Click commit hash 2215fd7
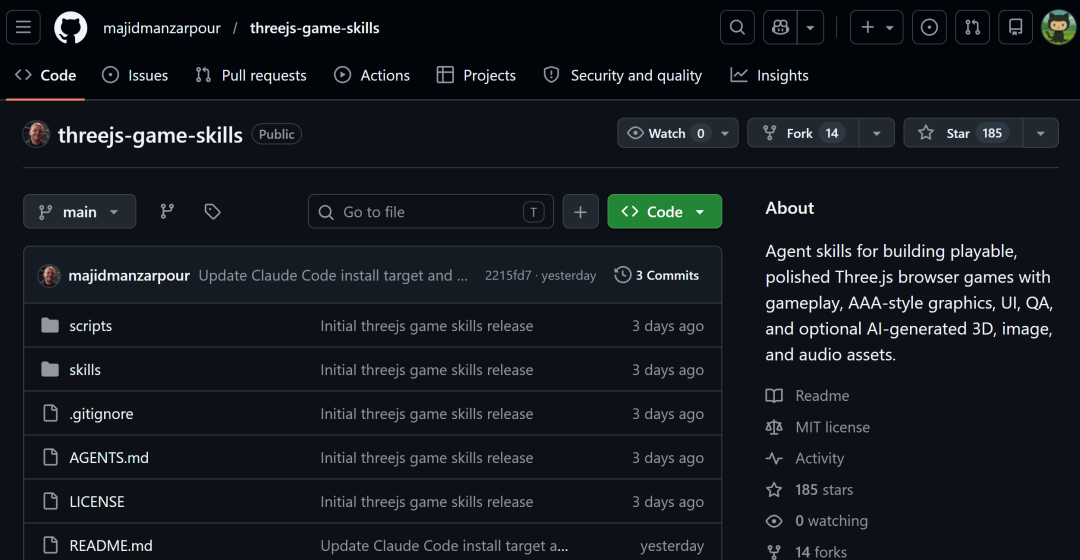The height and width of the screenshot is (560, 1080). (x=508, y=276)
